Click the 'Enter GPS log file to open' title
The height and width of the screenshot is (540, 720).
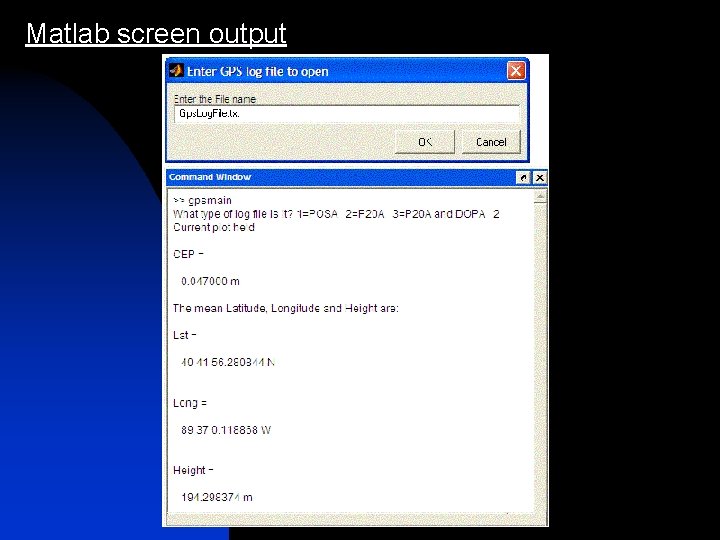point(258,72)
